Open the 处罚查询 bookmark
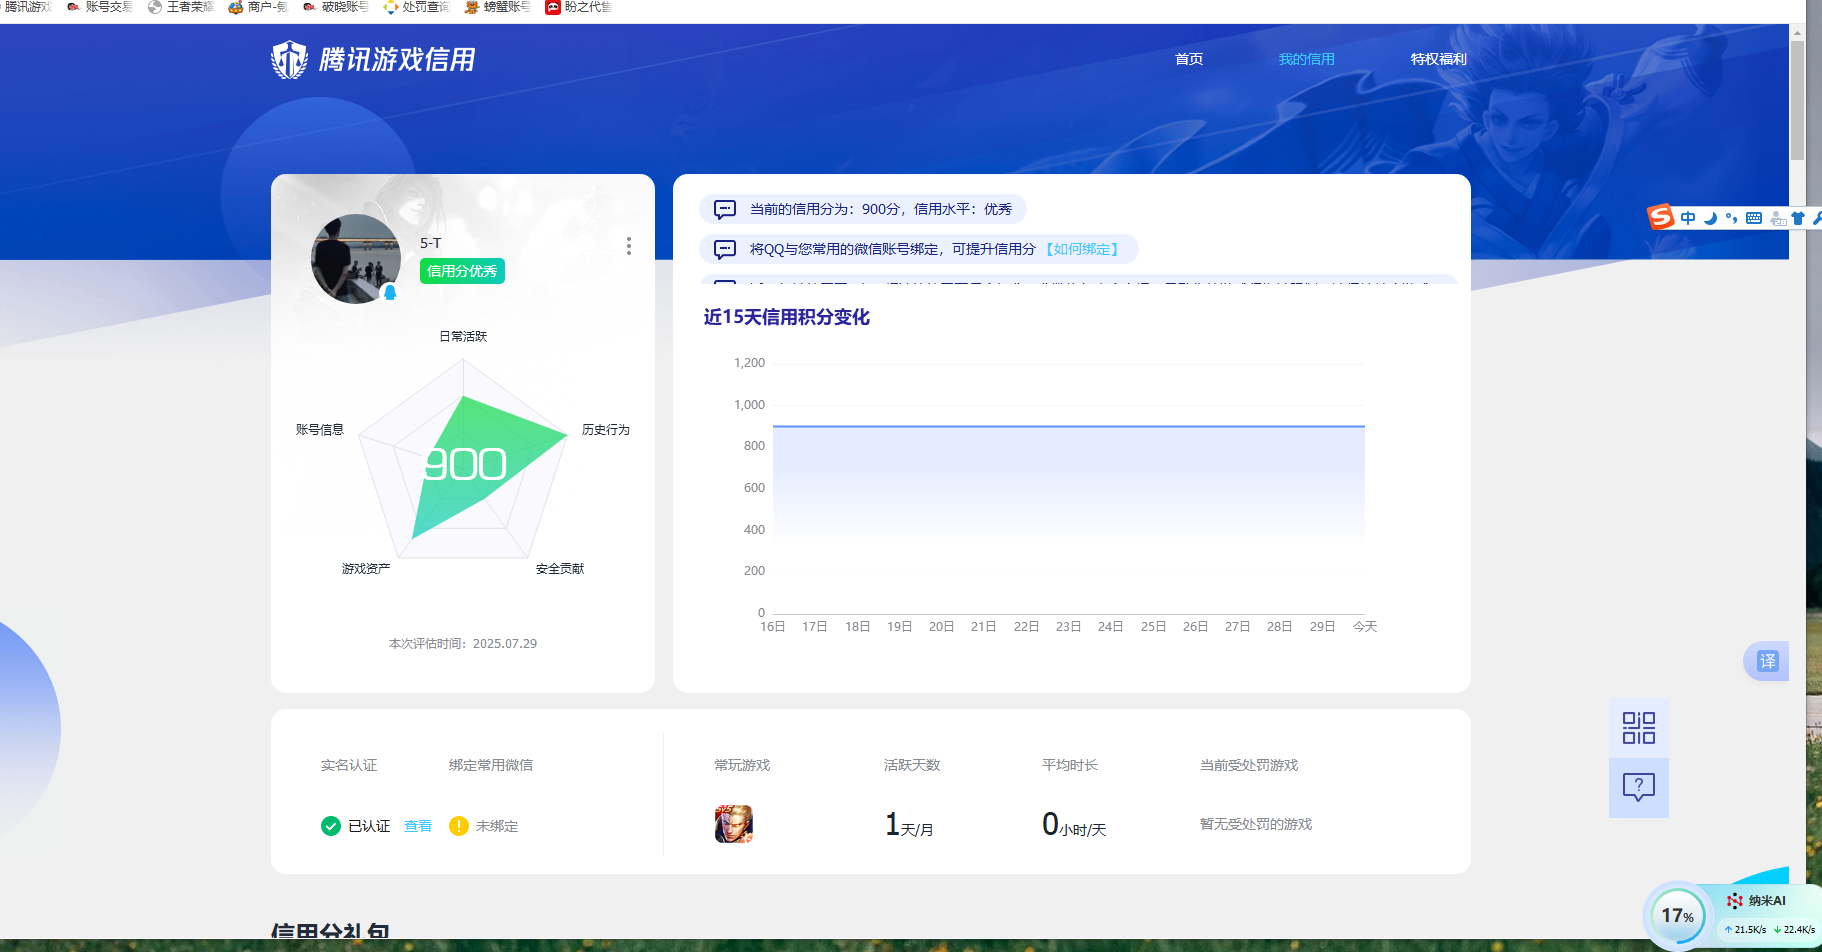Image resolution: width=1822 pixels, height=952 pixels. tap(417, 7)
